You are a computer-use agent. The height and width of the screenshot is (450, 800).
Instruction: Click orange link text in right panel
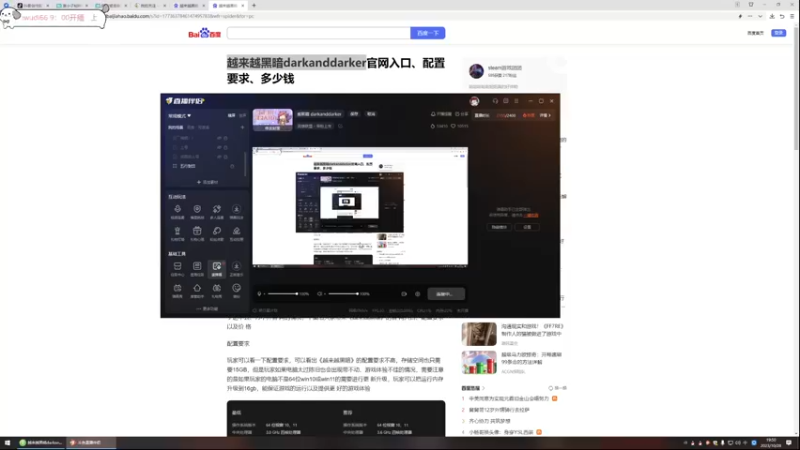531,215
